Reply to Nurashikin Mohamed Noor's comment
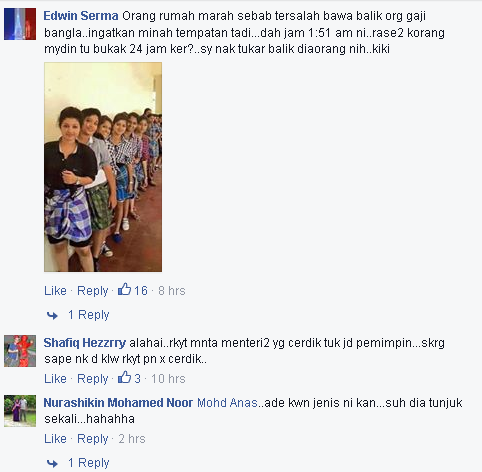The image size is (482, 472). [93, 439]
